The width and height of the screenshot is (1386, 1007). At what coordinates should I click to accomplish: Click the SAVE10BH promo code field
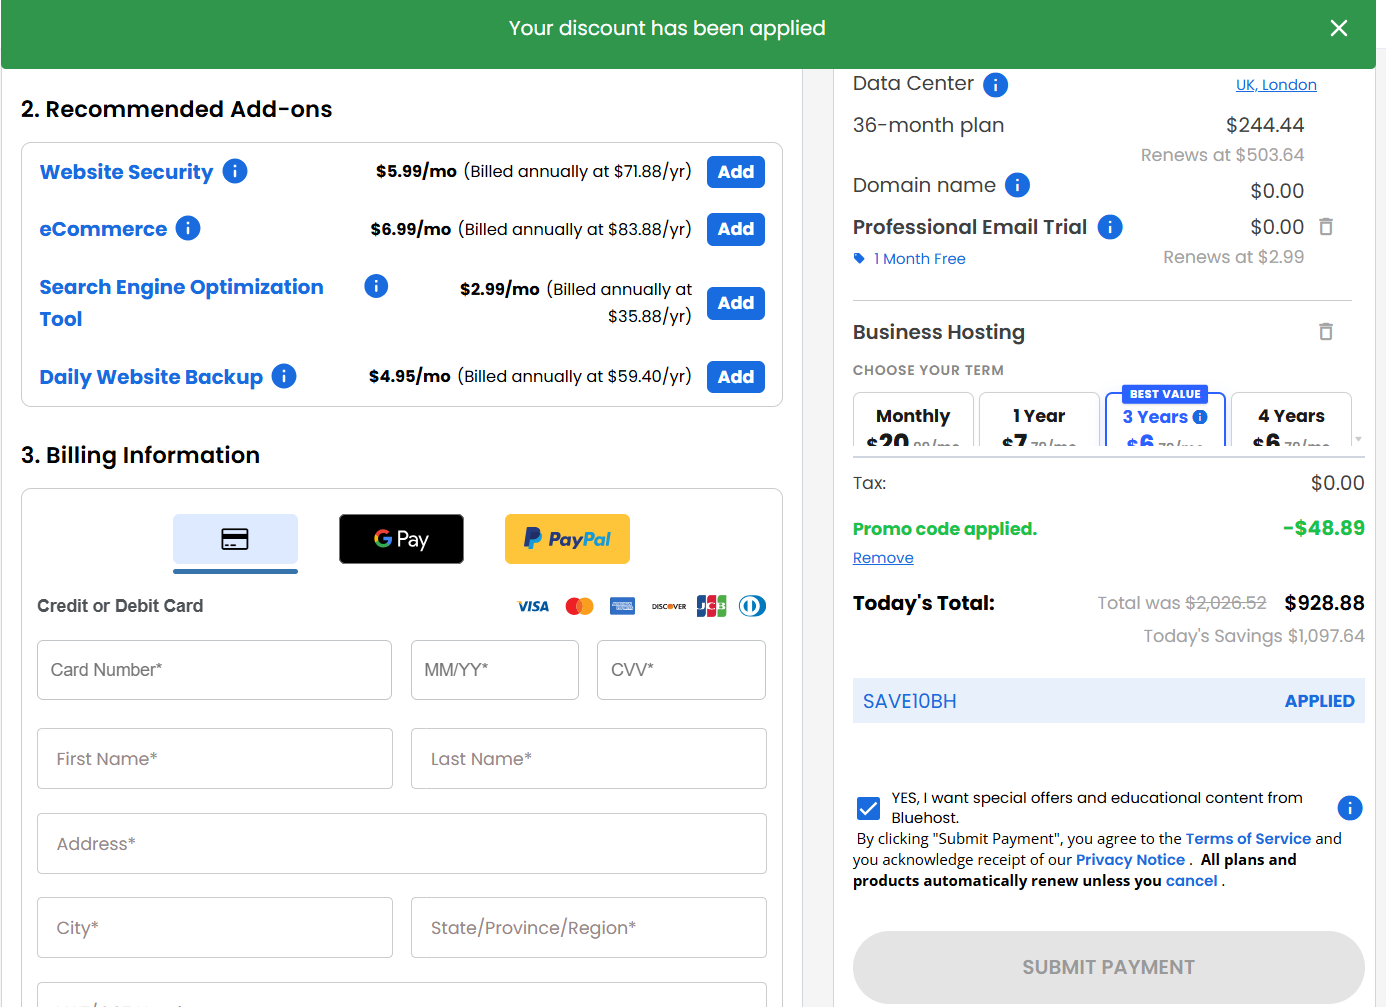tap(1108, 701)
